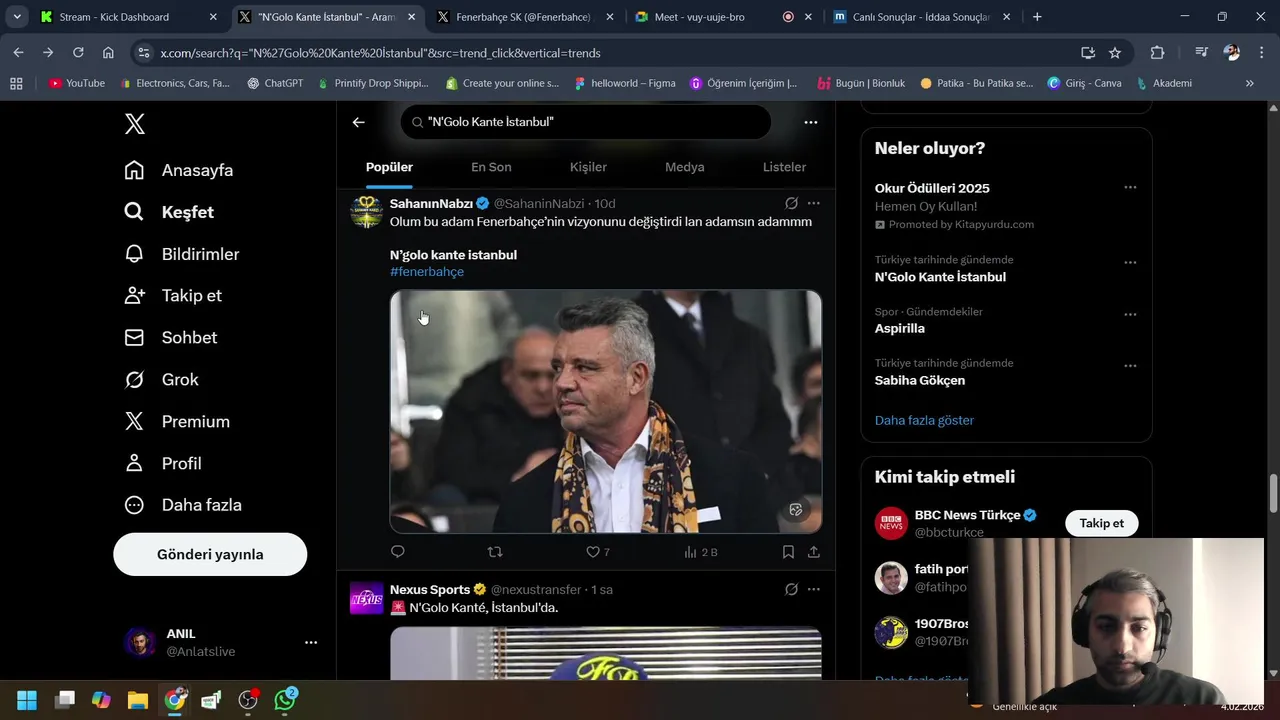Viewport: 1280px width, 720px height.
Task: Show more bookmarks chevron
Action: [x=1249, y=84]
